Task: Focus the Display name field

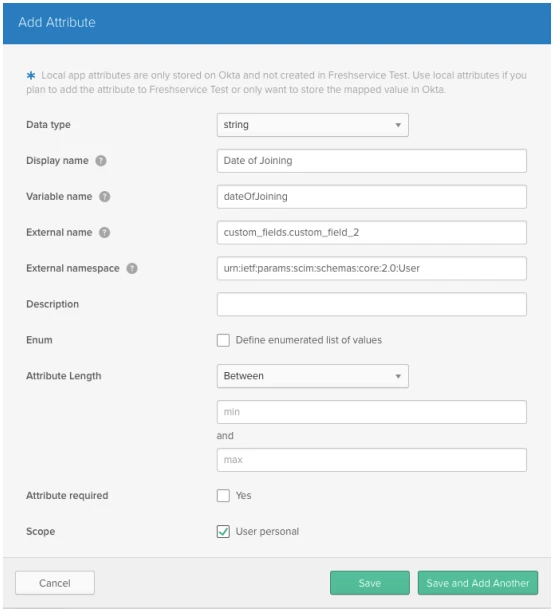Action: pyautogui.click(x=372, y=161)
